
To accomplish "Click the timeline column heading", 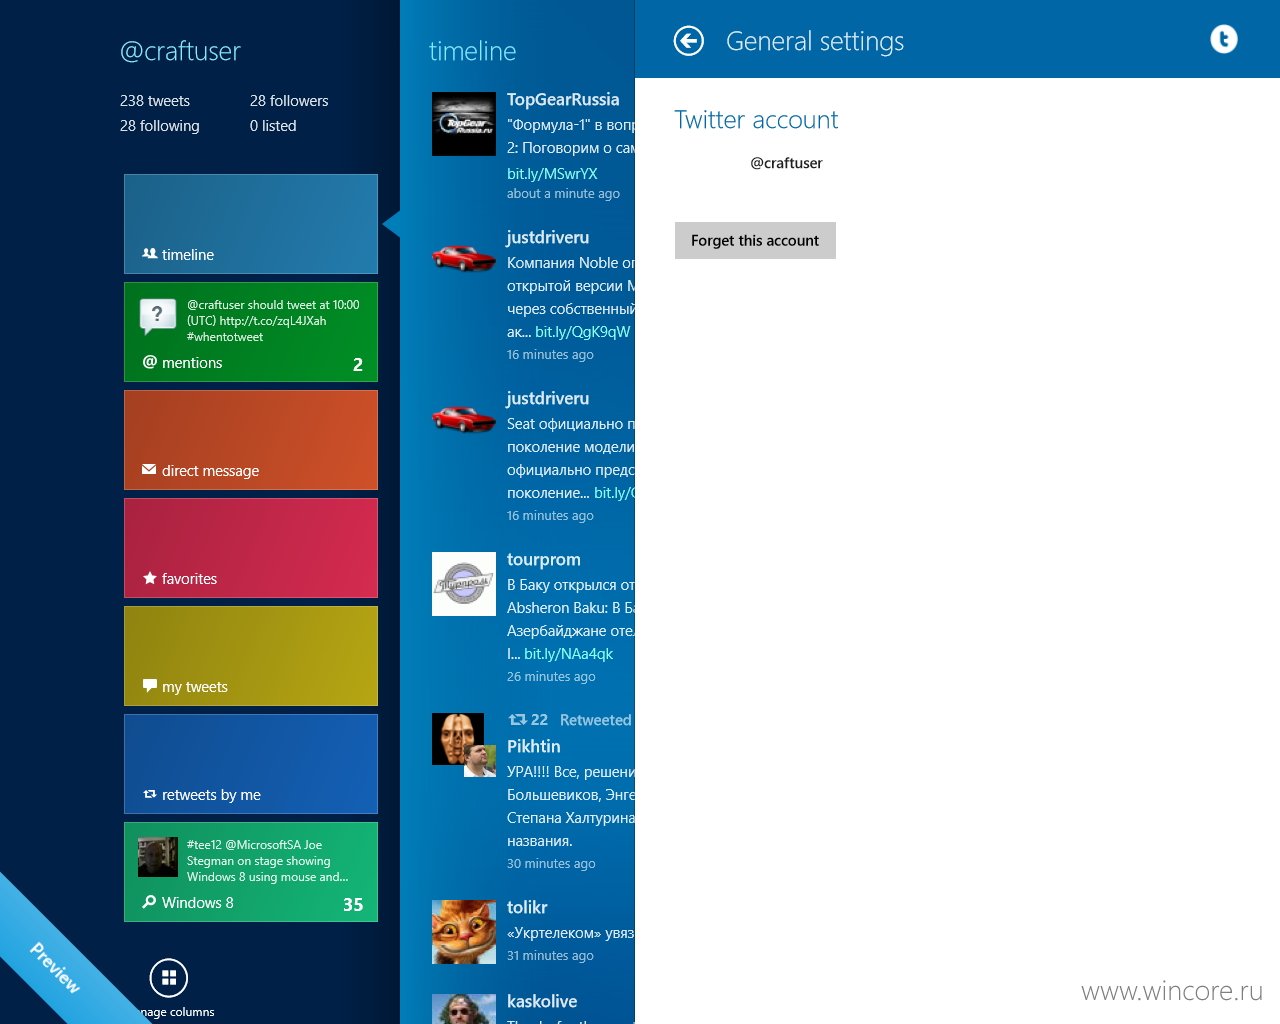I will pyautogui.click(x=473, y=52).
